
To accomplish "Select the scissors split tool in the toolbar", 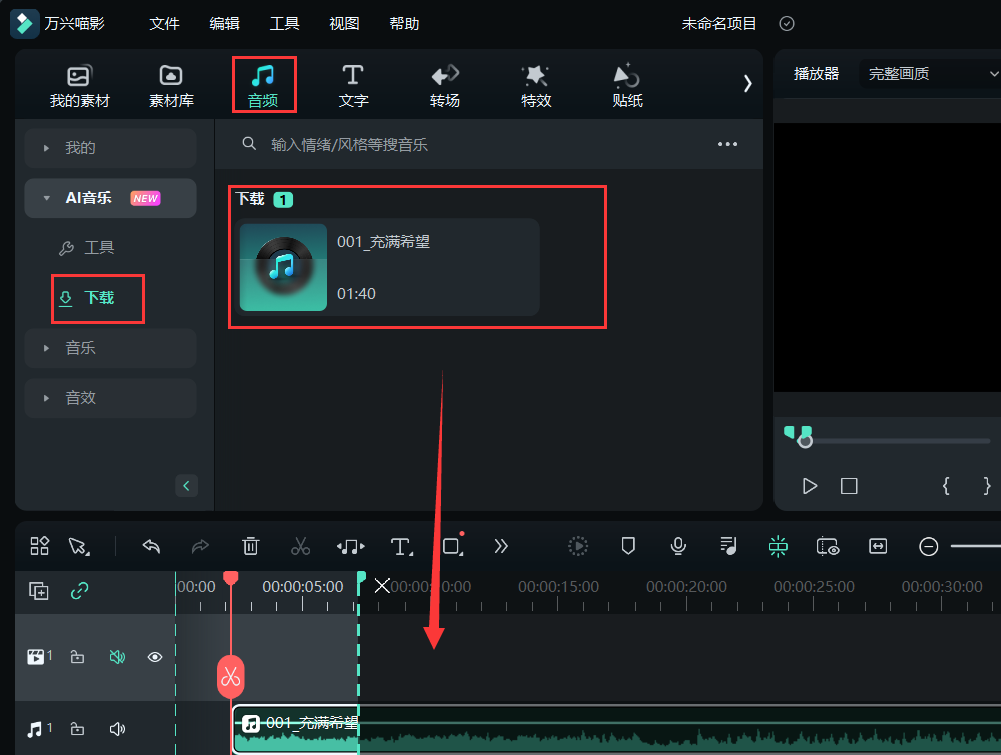I will click(x=300, y=546).
